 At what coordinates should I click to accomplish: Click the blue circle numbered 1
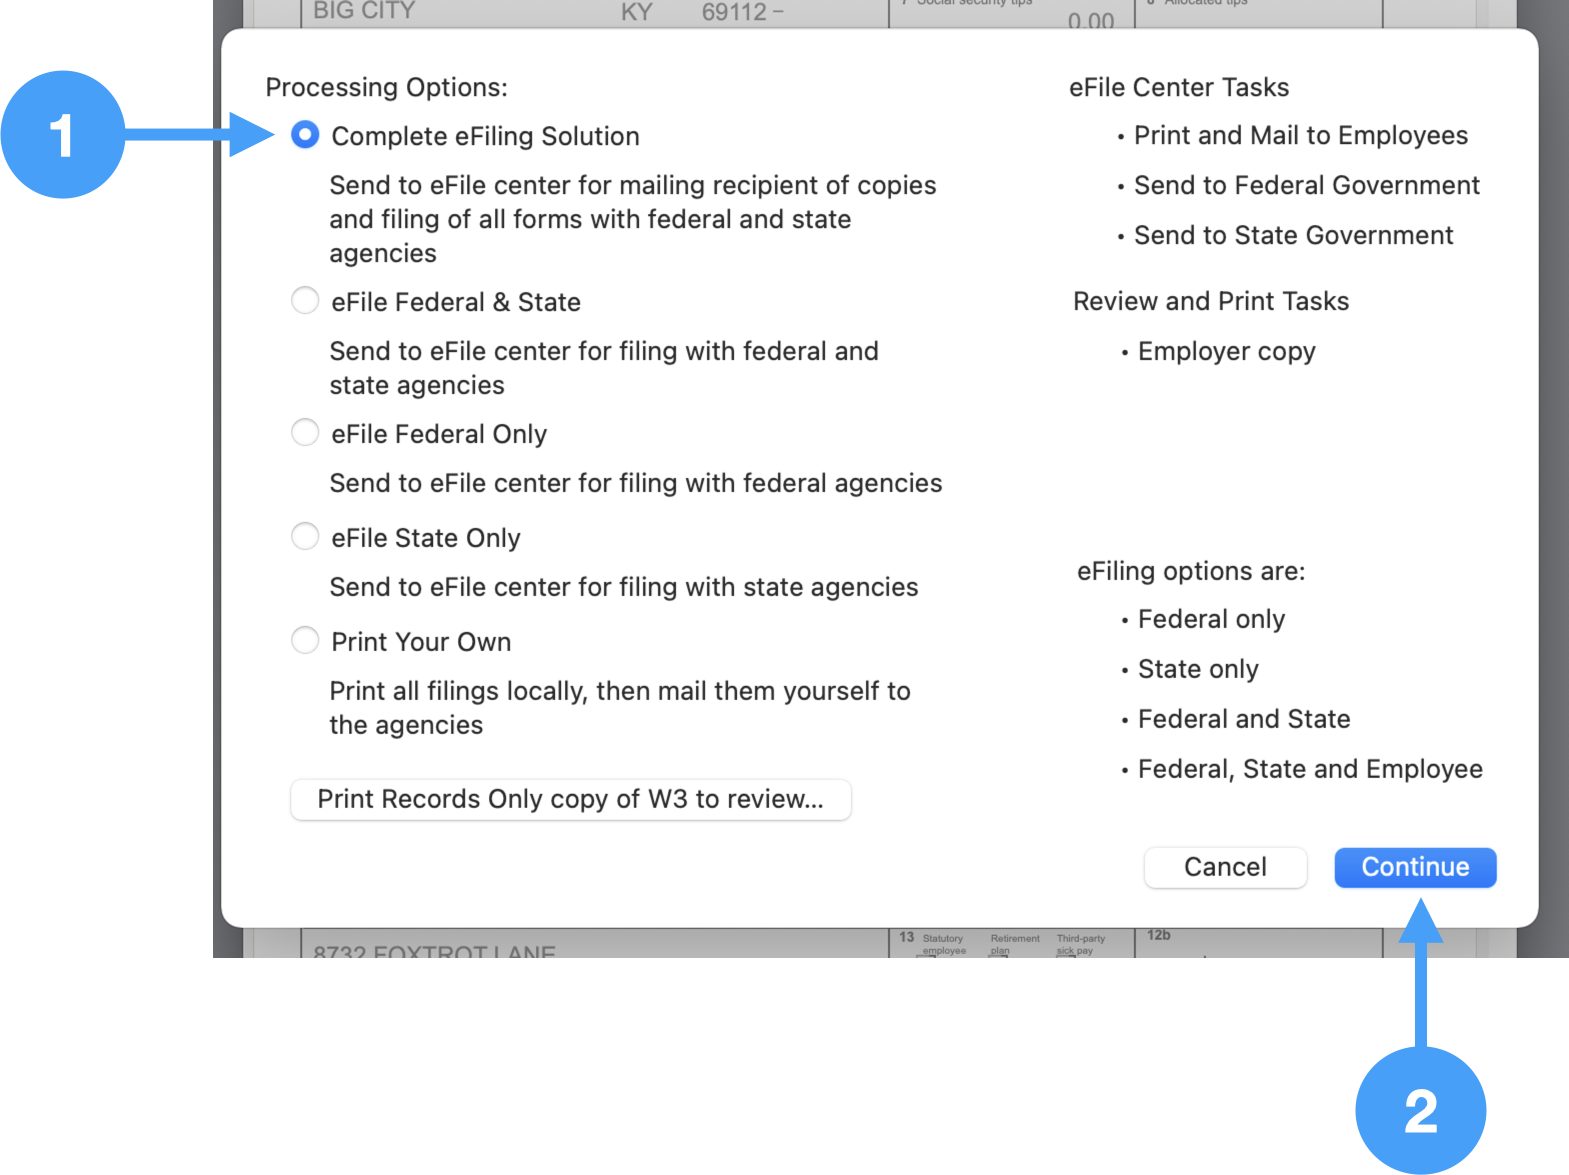point(62,135)
